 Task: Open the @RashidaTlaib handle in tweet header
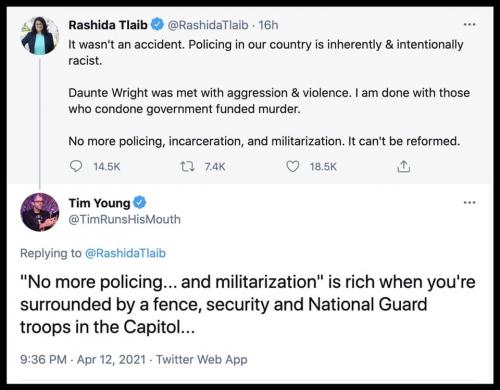point(208,25)
